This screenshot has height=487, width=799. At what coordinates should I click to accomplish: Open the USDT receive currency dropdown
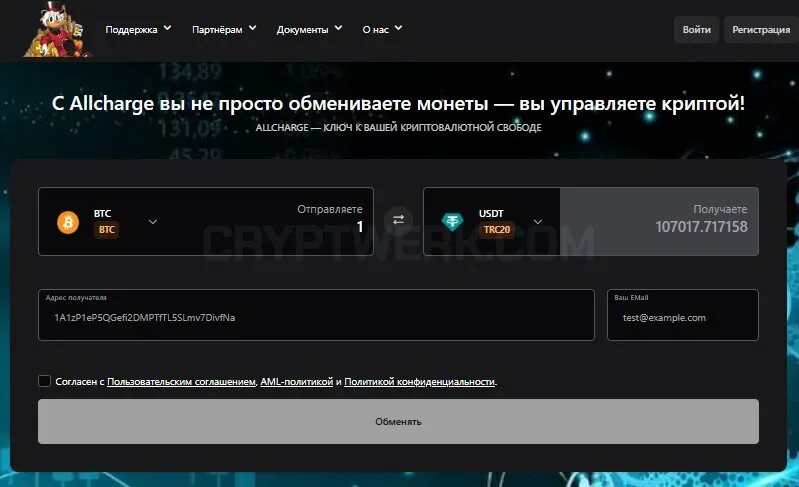pos(538,222)
